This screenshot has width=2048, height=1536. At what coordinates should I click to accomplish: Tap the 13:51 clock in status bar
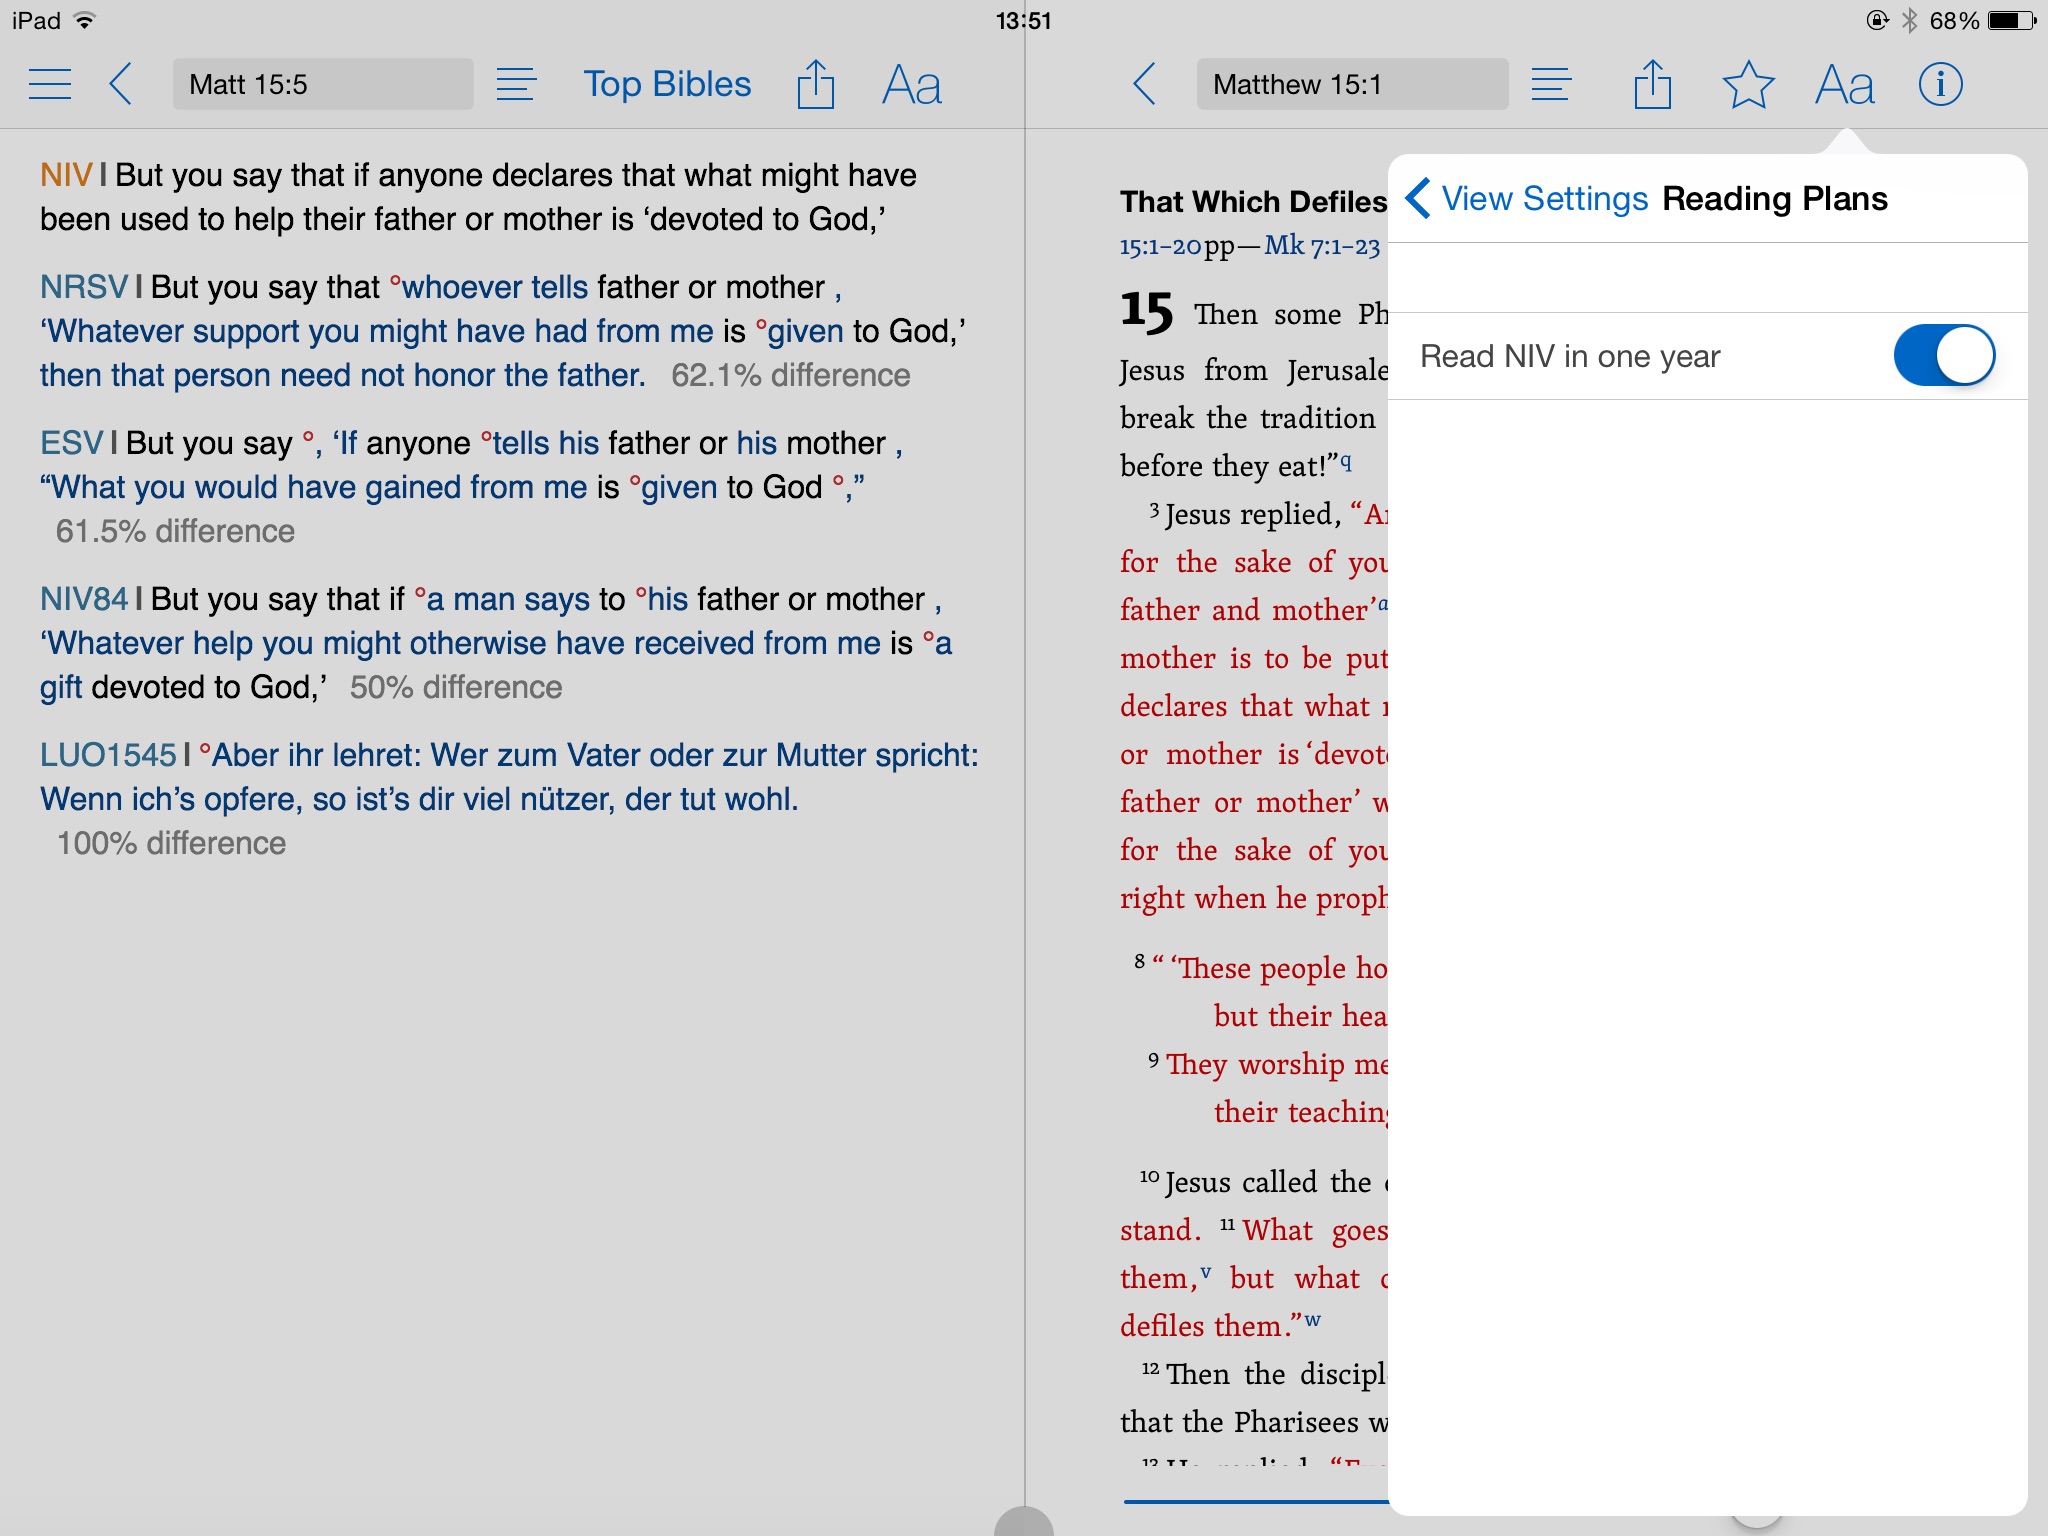(x=1023, y=20)
